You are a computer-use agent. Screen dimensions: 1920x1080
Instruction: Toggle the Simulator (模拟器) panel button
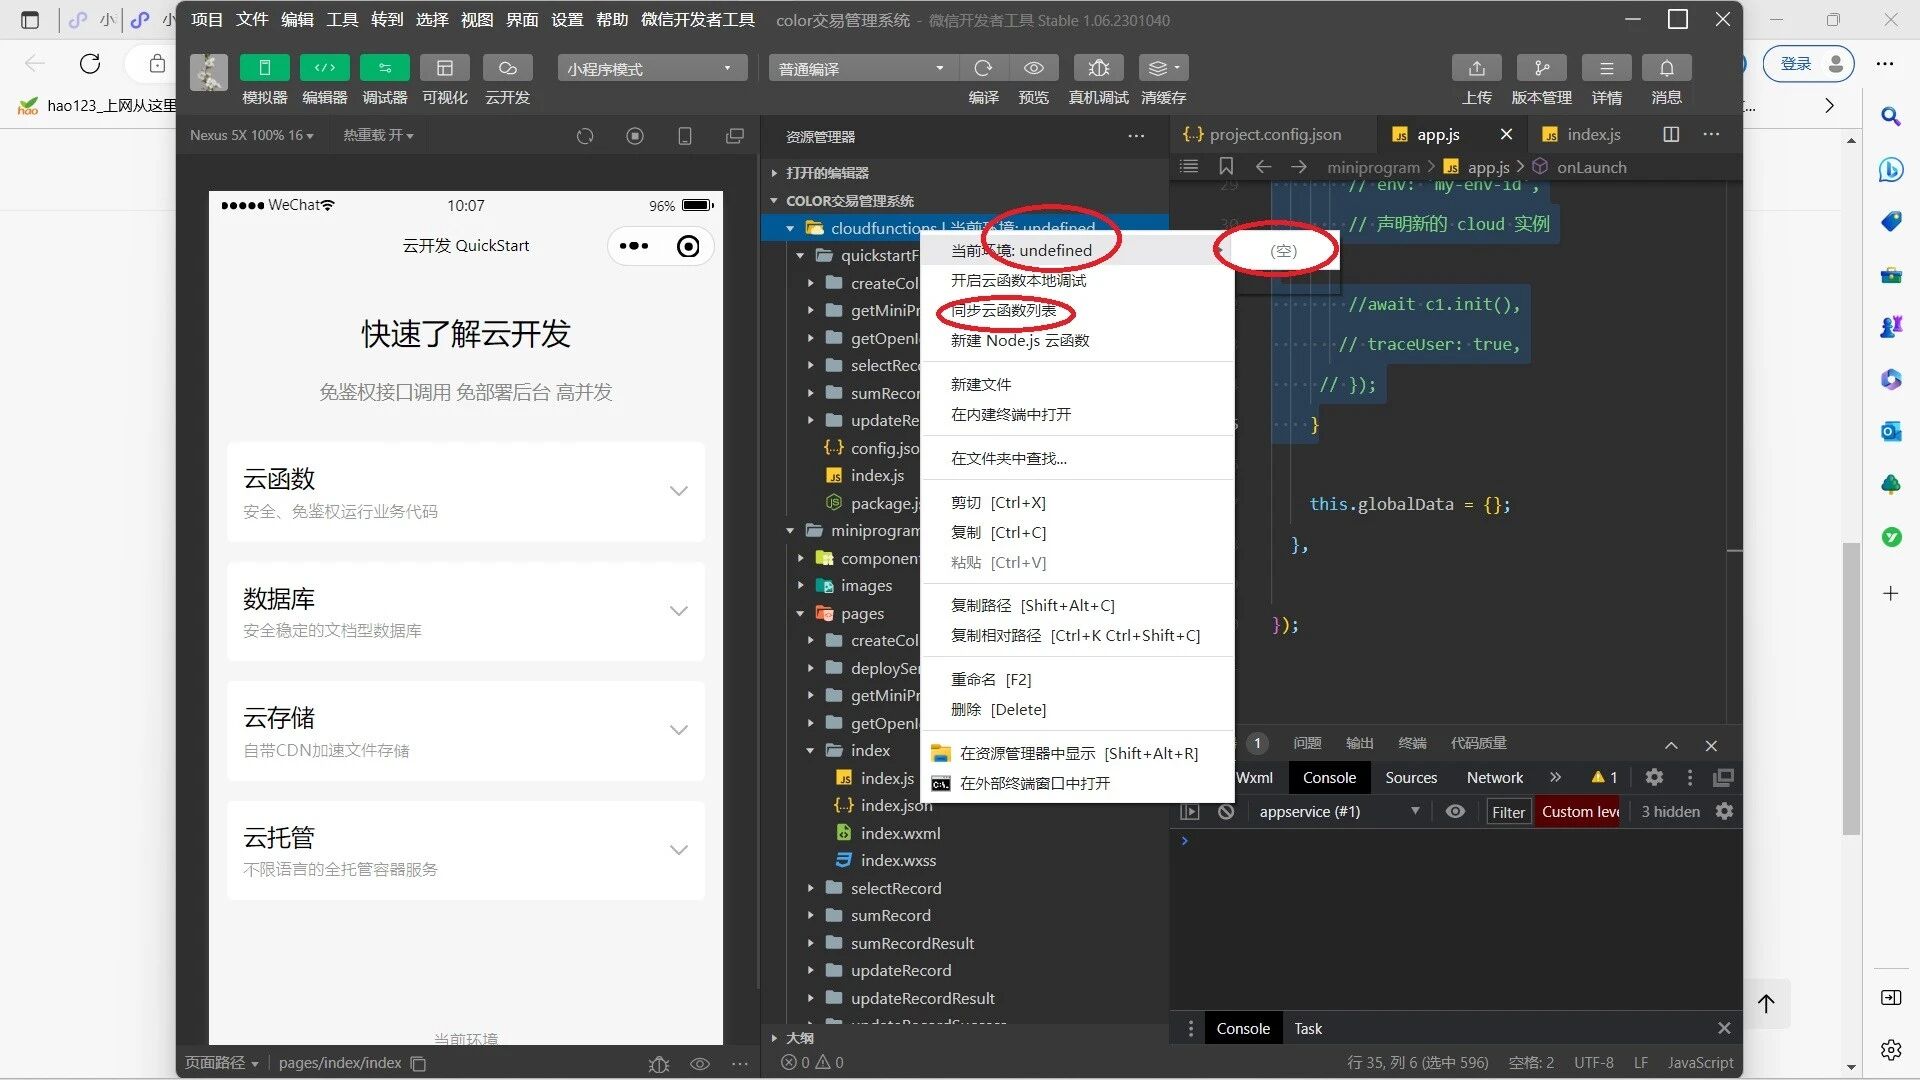[x=264, y=68]
